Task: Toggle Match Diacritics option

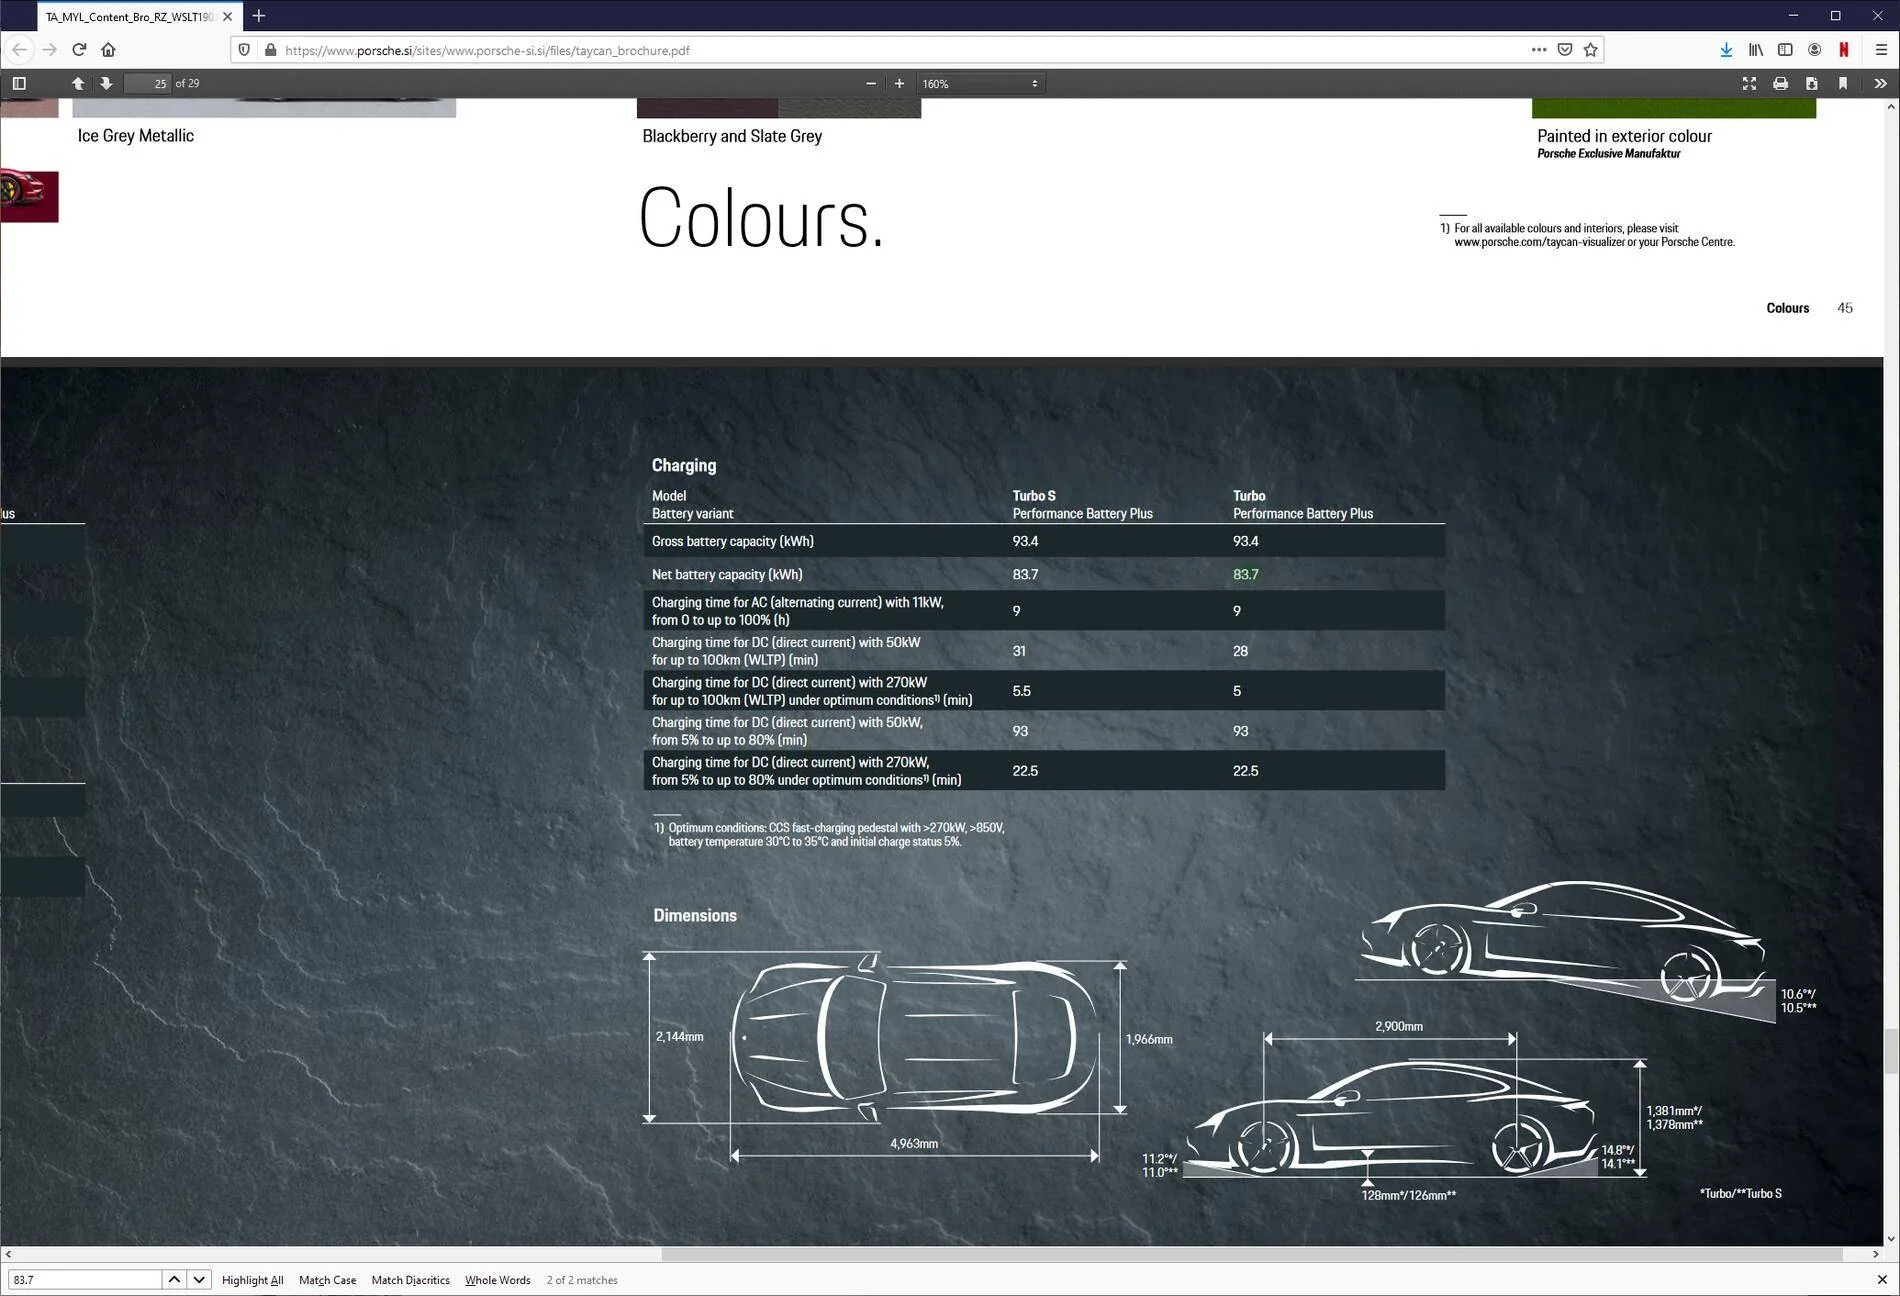Action: pyautogui.click(x=410, y=1280)
